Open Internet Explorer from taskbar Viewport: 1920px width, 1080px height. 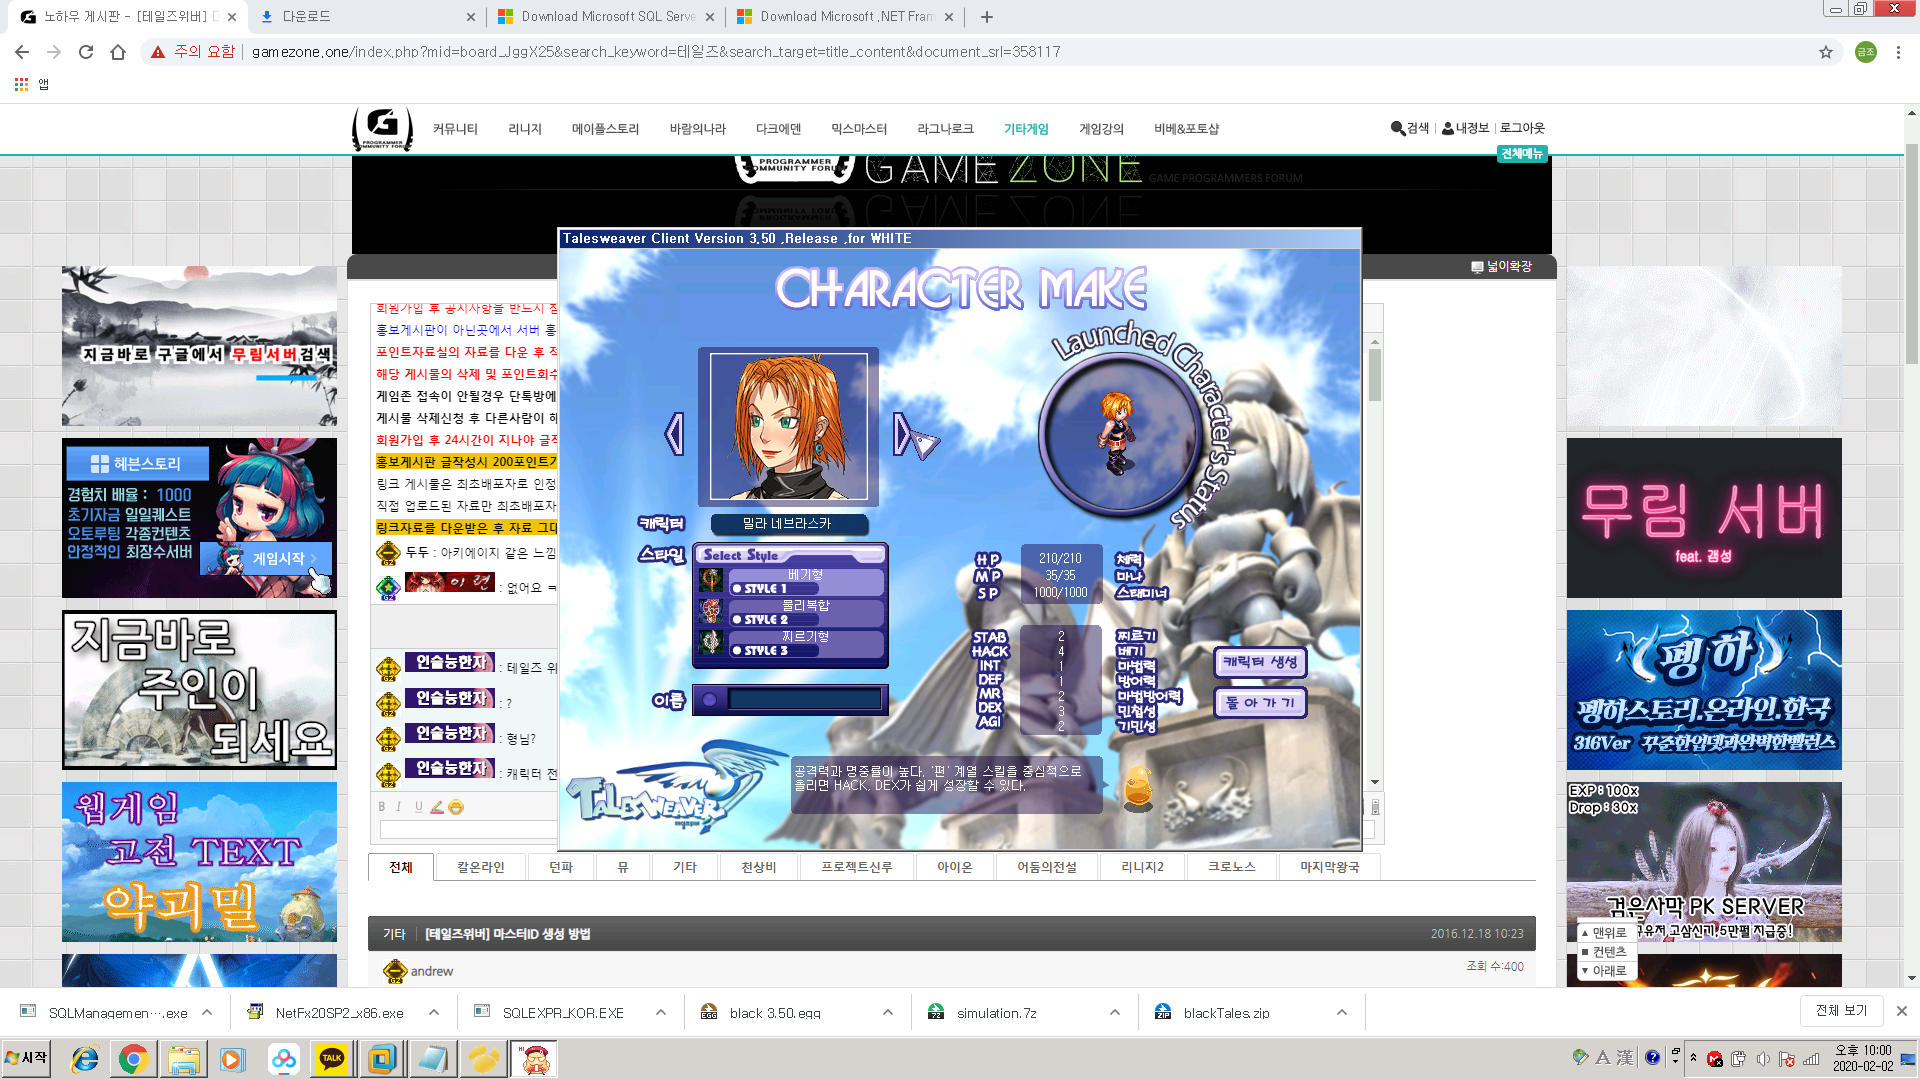point(85,1059)
